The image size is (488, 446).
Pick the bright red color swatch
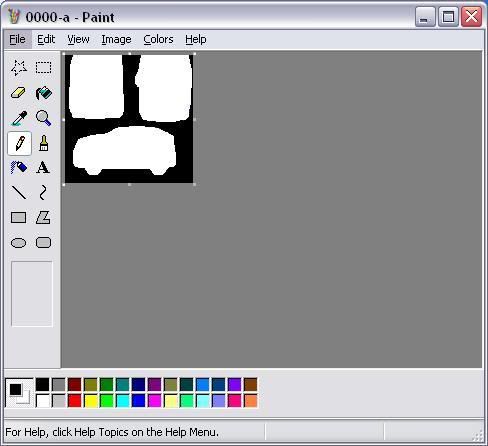75,401
